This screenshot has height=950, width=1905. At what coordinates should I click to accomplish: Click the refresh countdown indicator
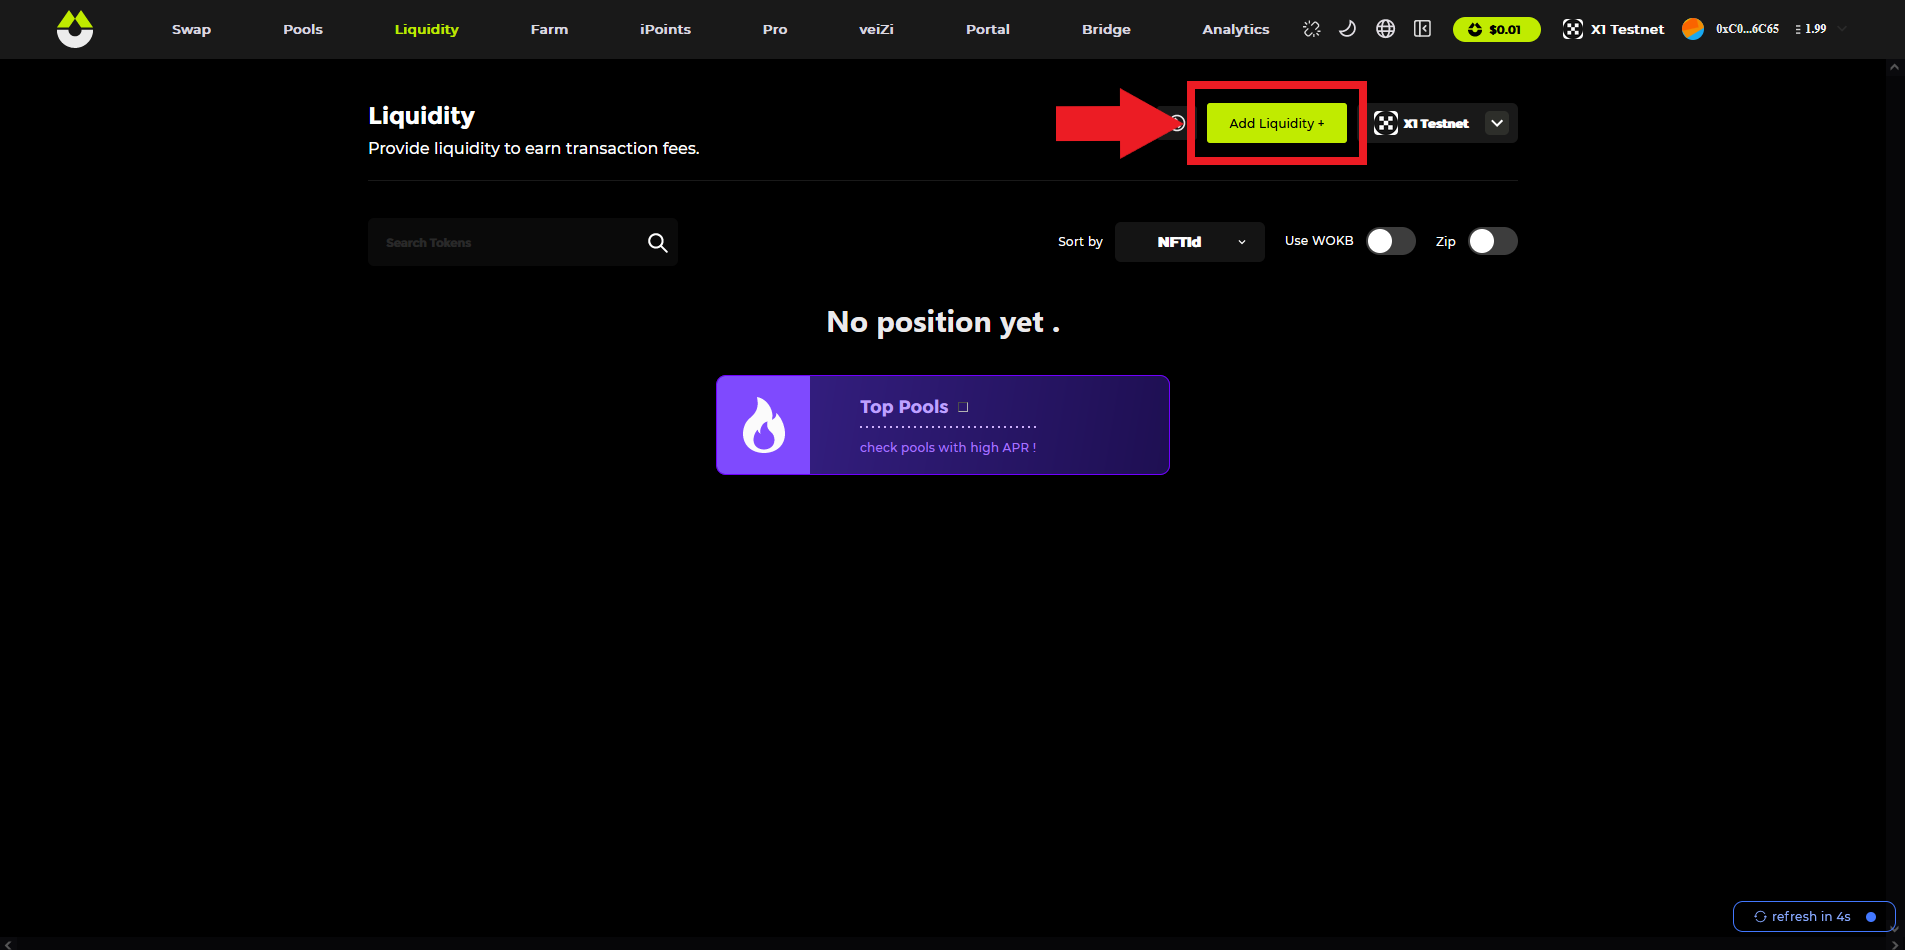tap(1812, 916)
